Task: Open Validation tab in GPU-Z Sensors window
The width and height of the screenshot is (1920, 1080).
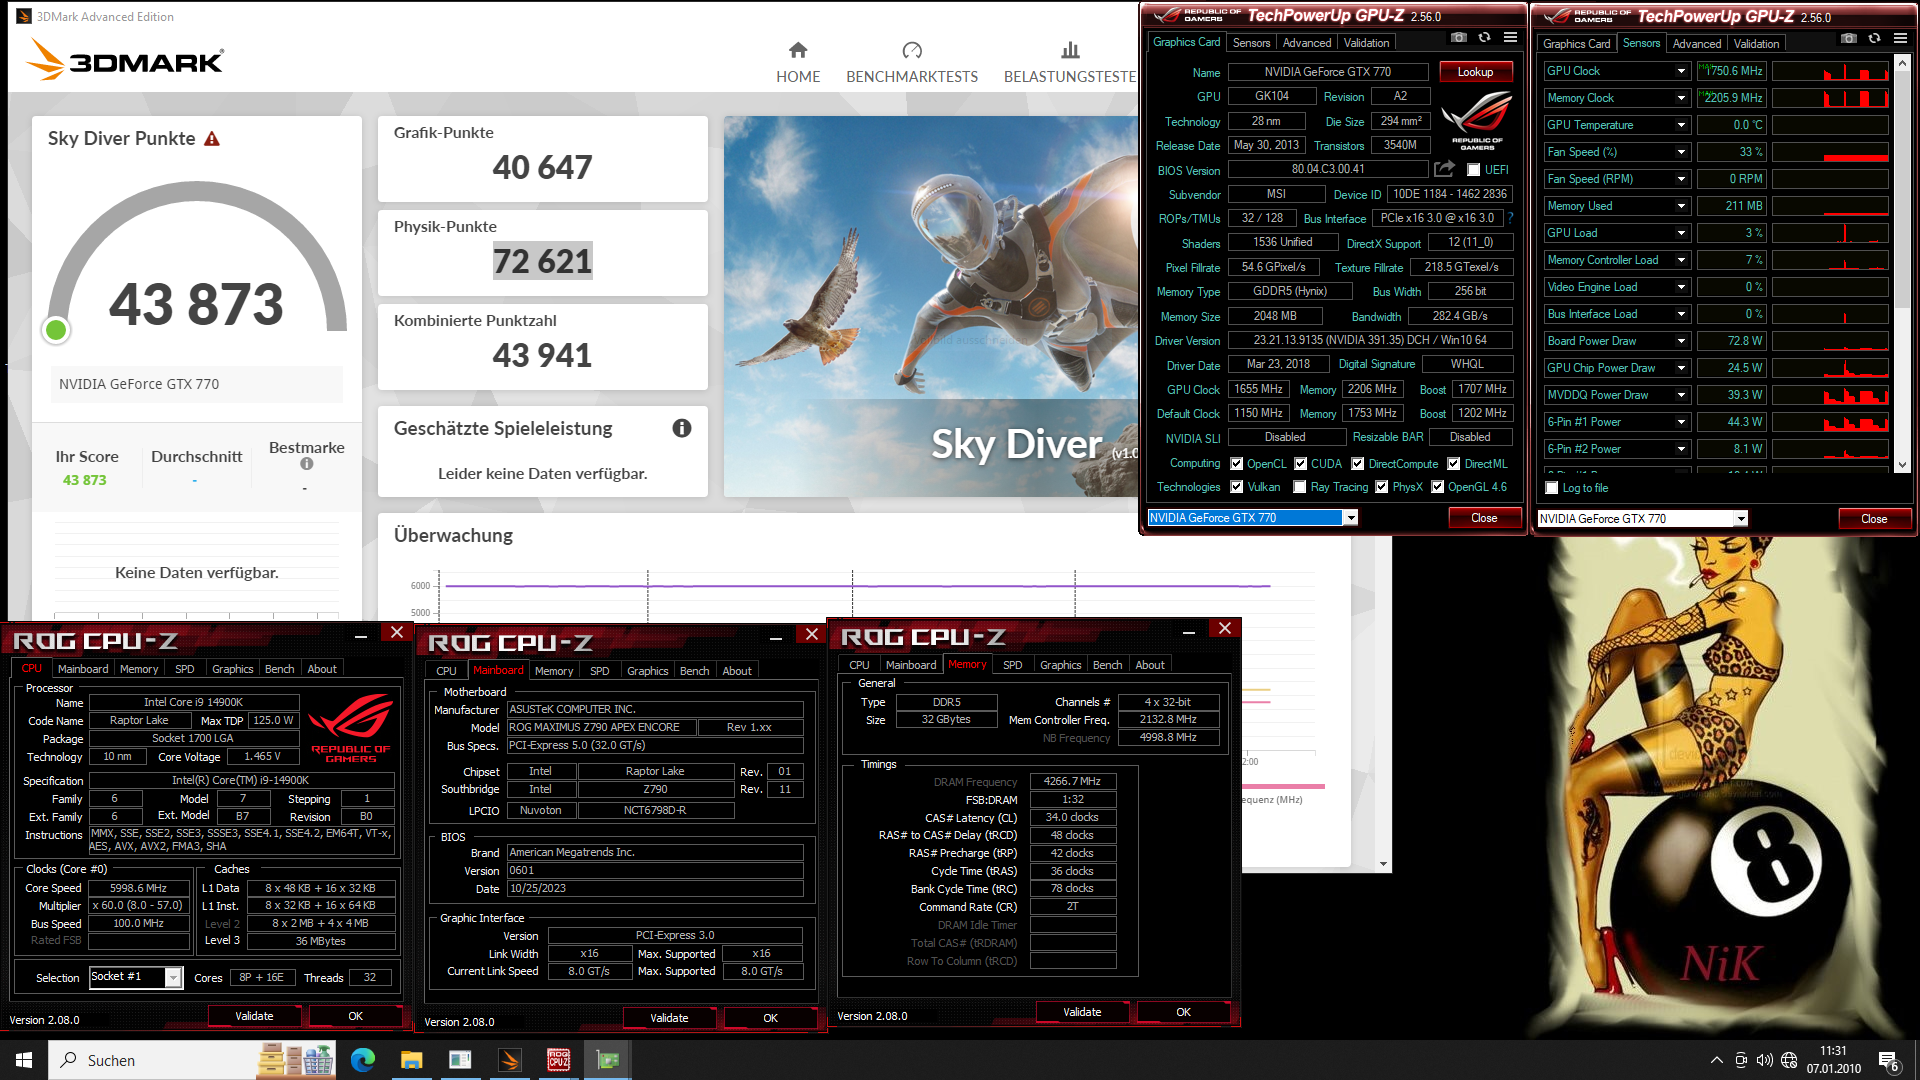Action: (x=1756, y=44)
